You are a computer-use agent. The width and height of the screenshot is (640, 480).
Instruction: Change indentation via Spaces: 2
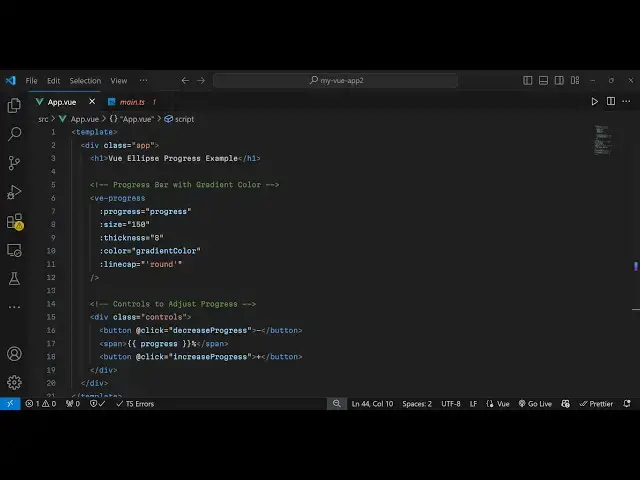[417, 404]
